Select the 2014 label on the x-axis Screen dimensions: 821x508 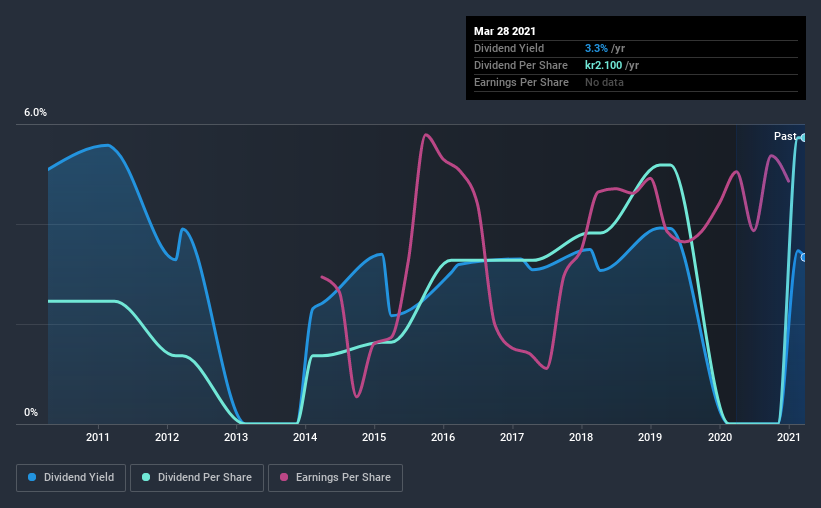point(305,437)
